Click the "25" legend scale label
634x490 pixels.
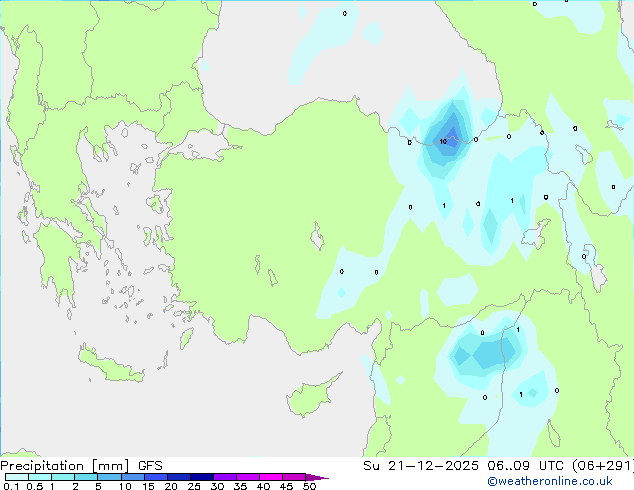point(194,486)
